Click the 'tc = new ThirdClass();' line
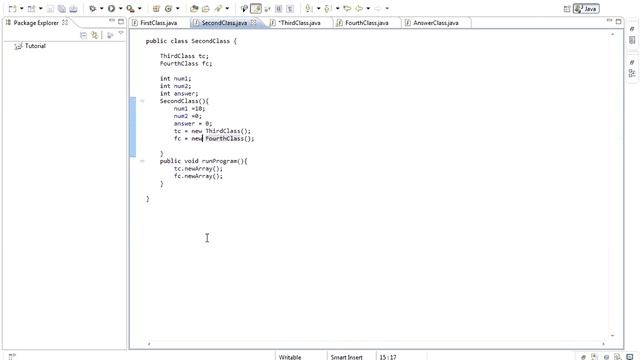 click(x=212, y=131)
